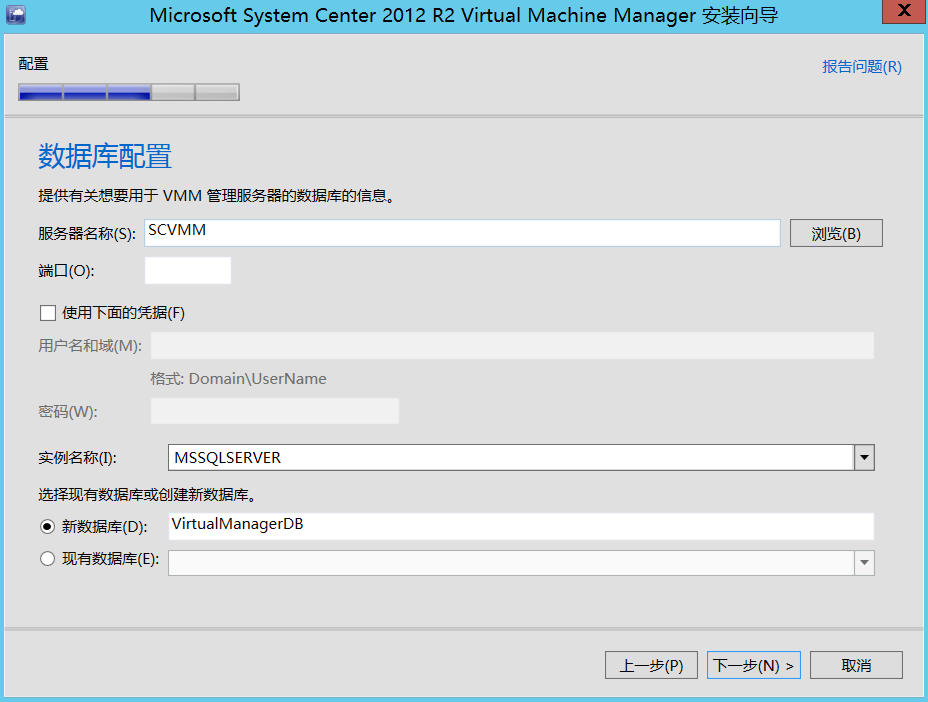Click the 服务器名称(S) label

[x=87, y=234]
